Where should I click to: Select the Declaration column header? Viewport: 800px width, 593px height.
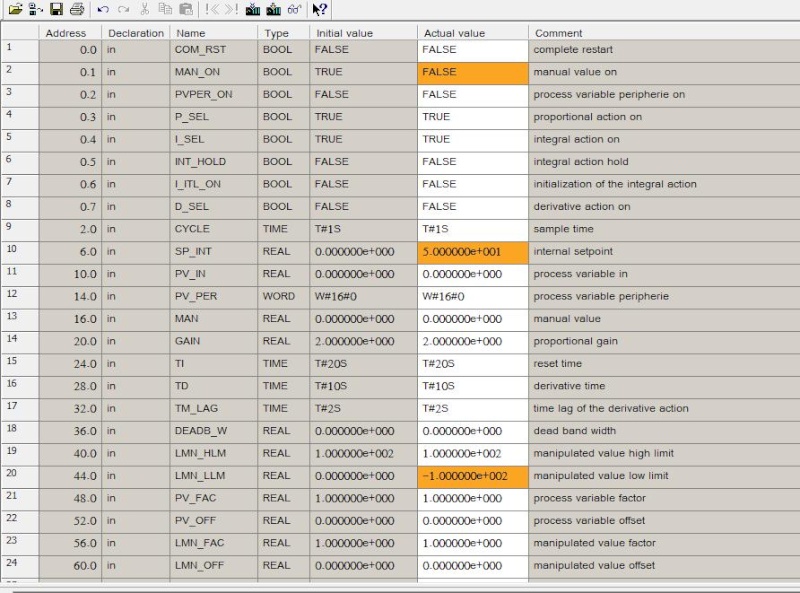pos(136,33)
